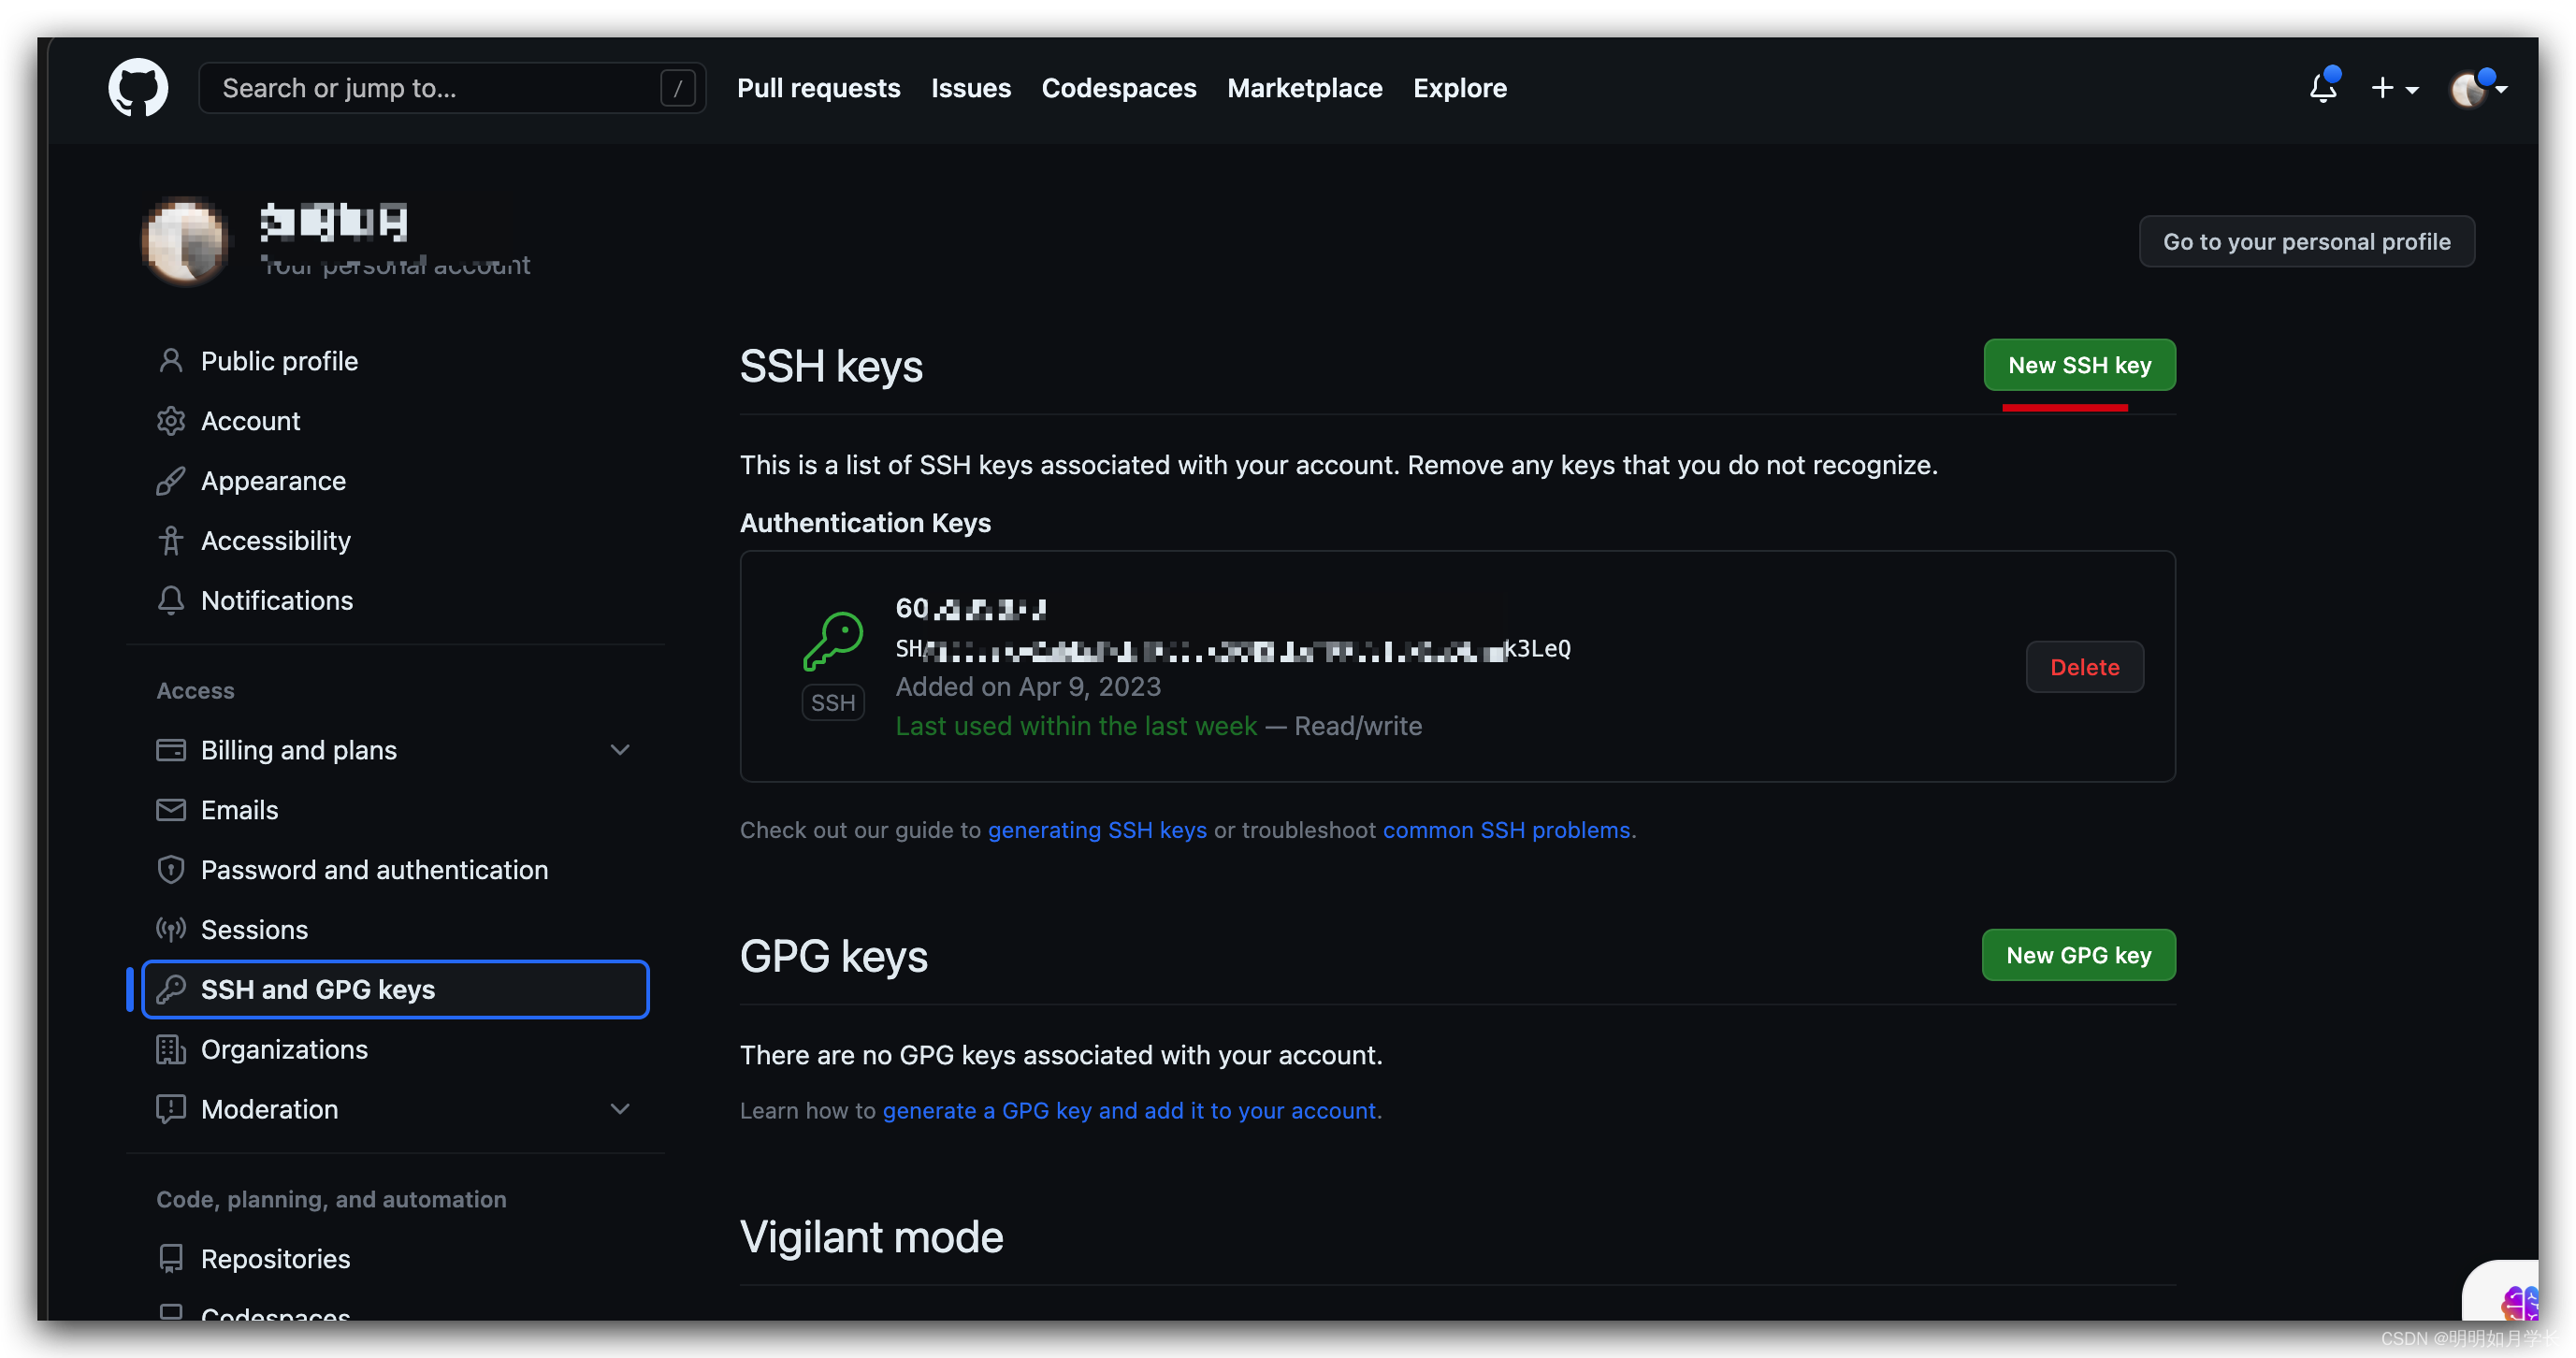The height and width of the screenshot is (1358, 2576).
Task: Click the Public profile person icon
Action: pos(171,361)
